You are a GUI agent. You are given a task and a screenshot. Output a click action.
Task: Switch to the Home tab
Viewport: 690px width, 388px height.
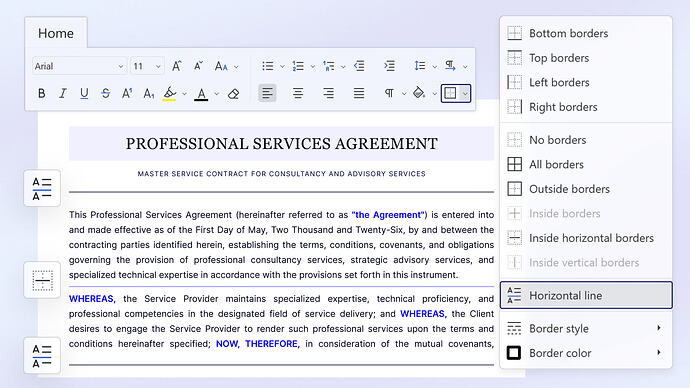[x=56, y=33]
